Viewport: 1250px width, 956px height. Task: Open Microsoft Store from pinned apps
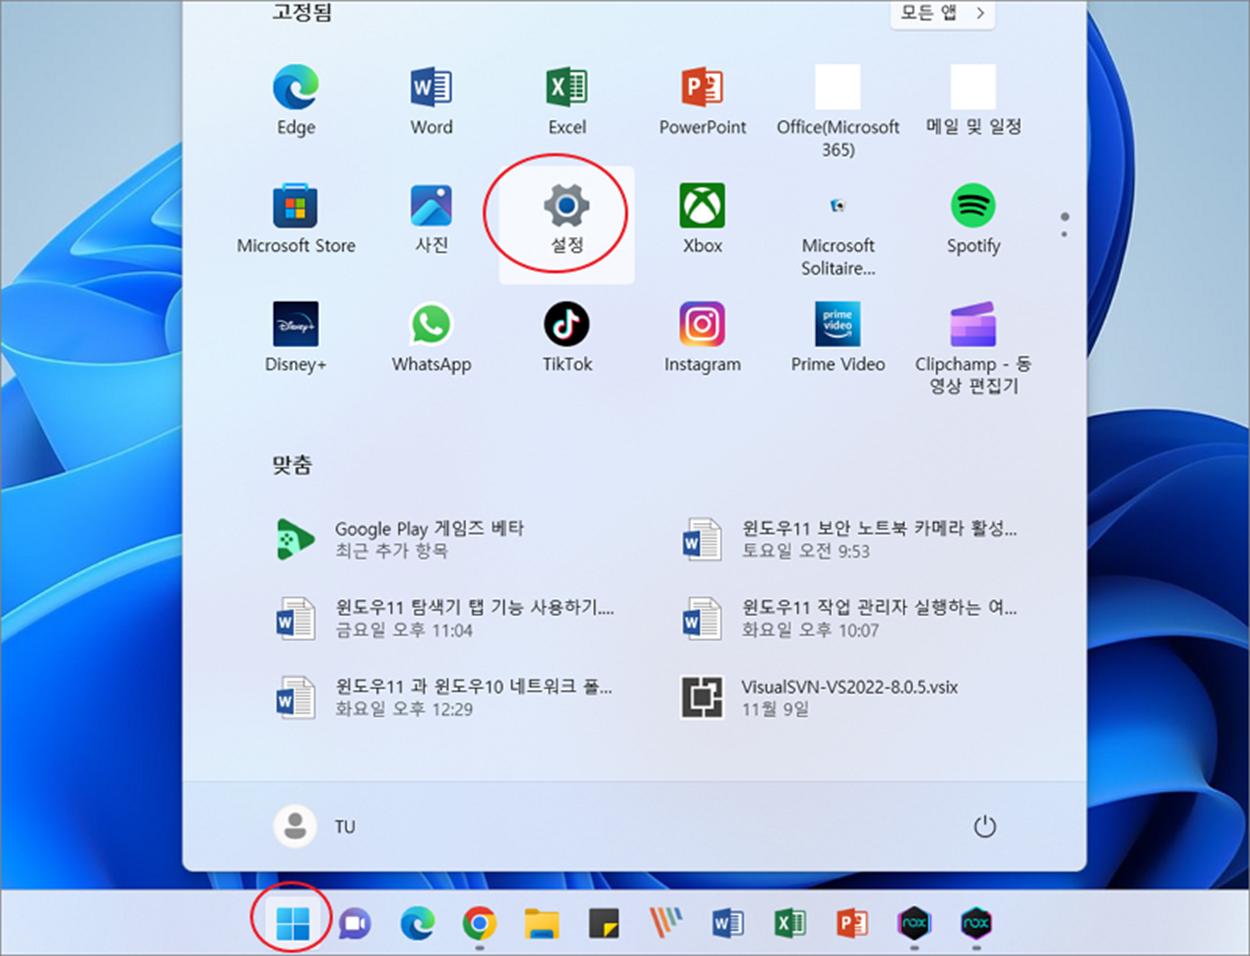296,219
